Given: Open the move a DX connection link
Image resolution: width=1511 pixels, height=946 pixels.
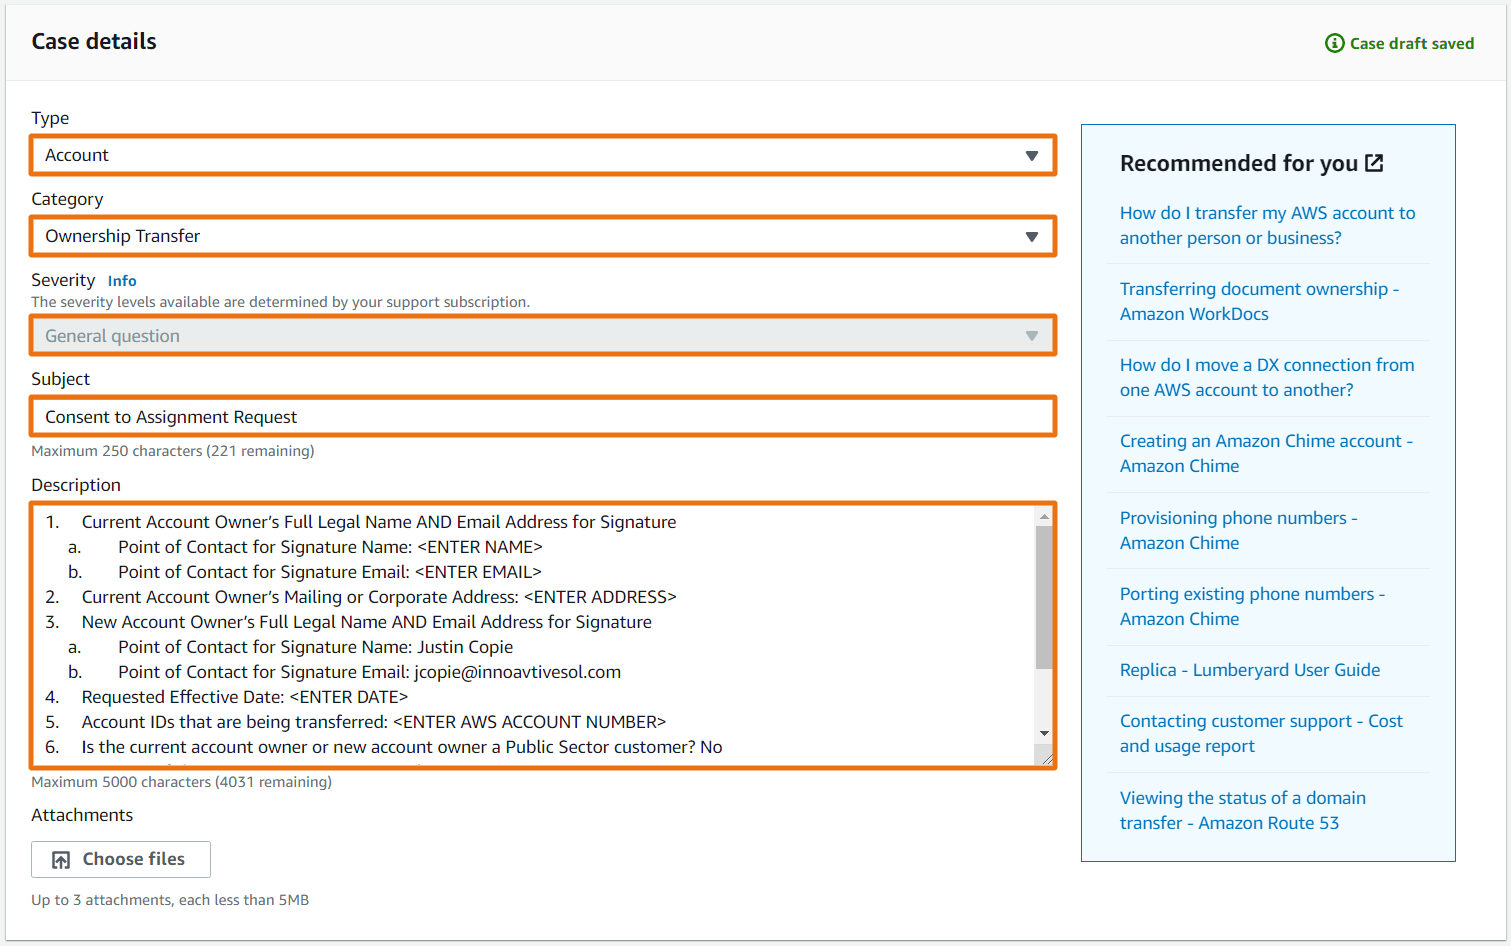Looking at the screenshot, I should tap(1266, 377).
